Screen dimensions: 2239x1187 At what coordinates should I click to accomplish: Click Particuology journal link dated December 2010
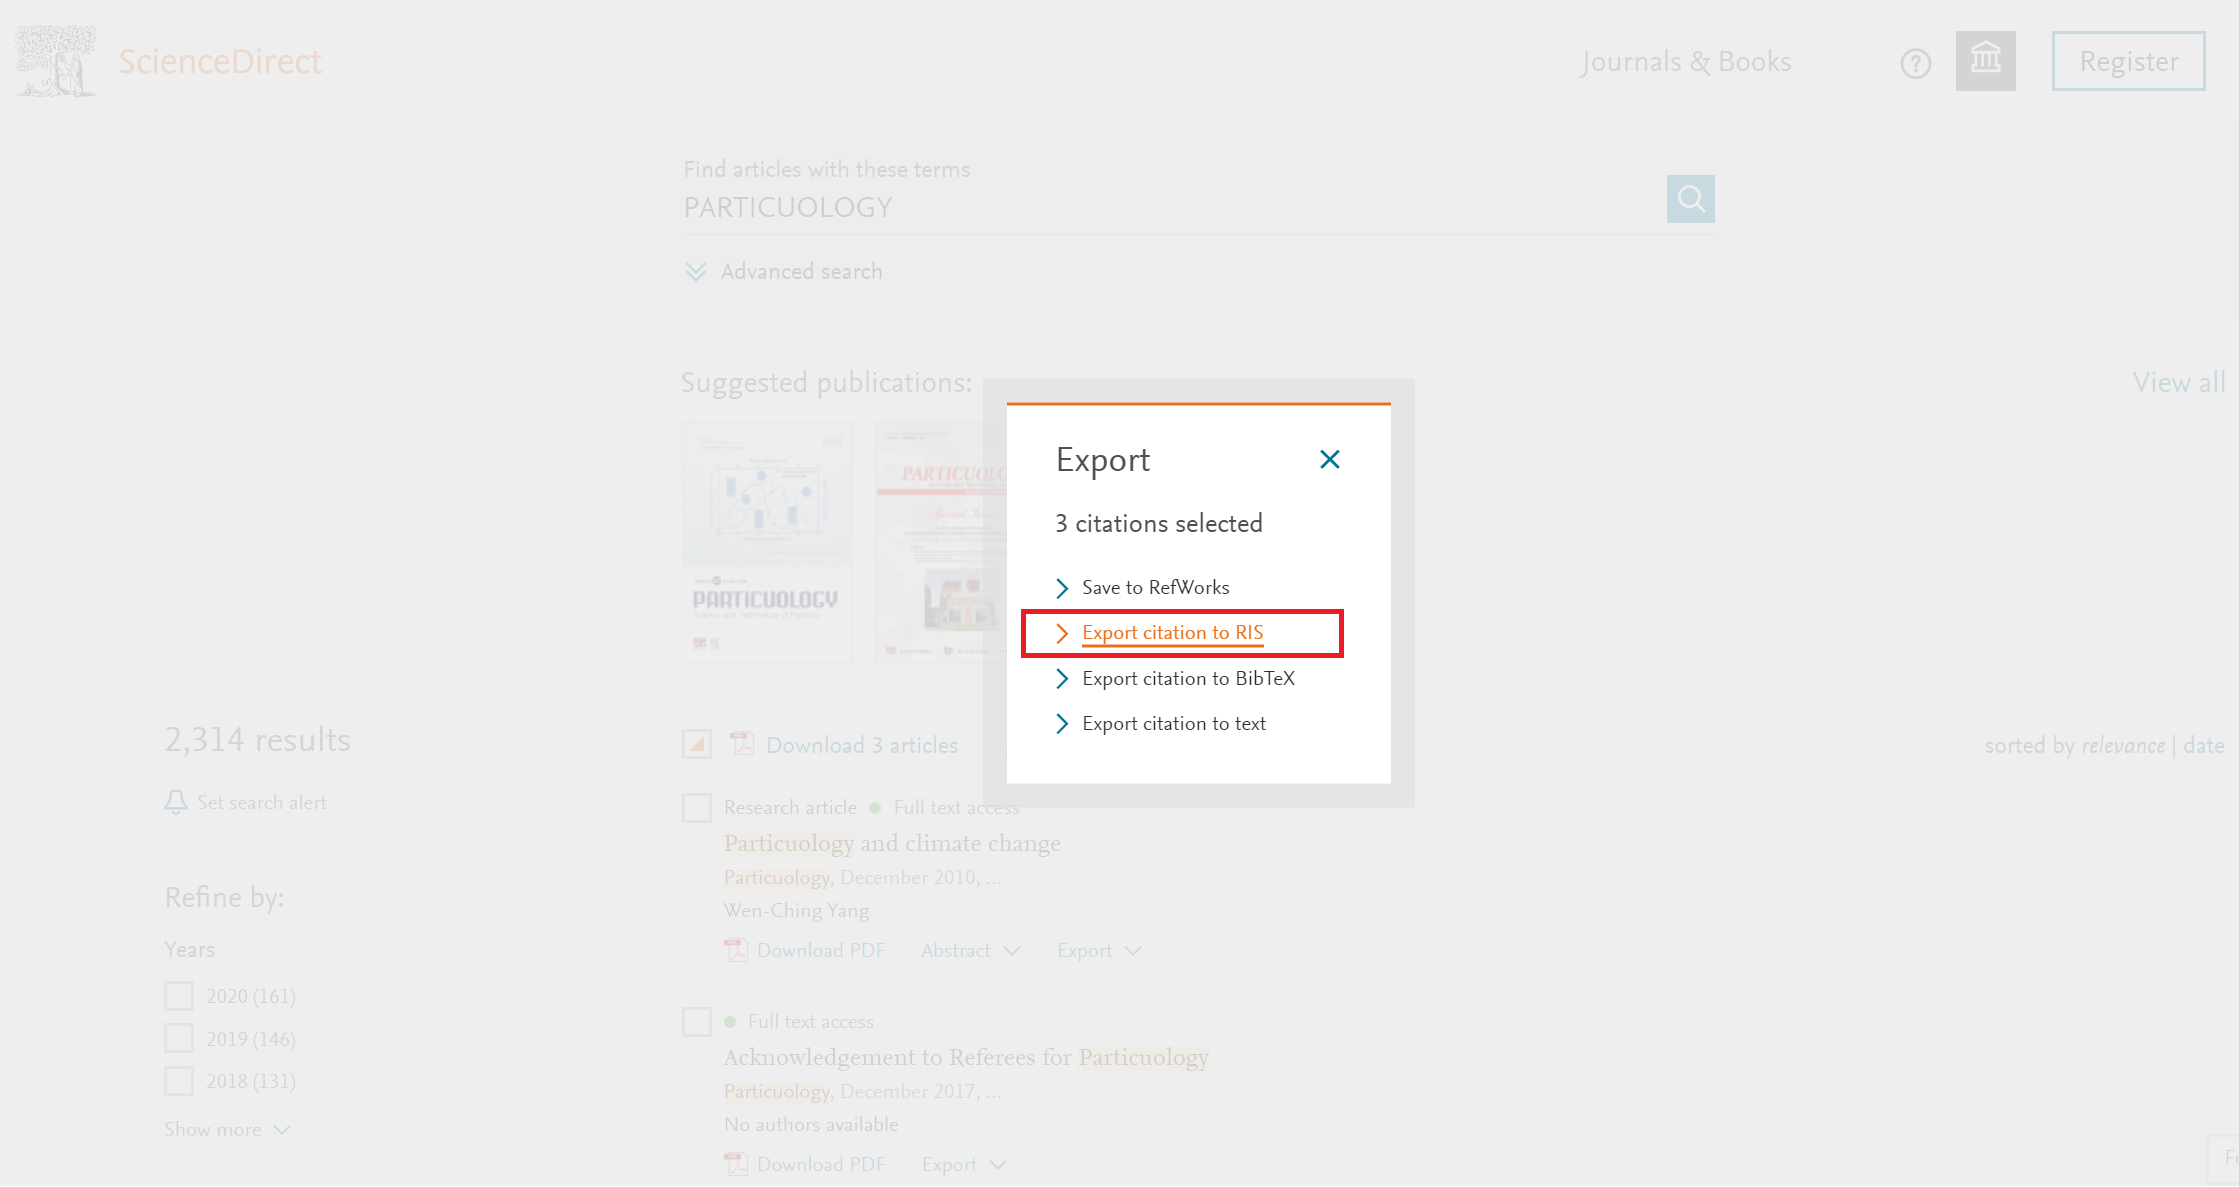click(776, 877)
